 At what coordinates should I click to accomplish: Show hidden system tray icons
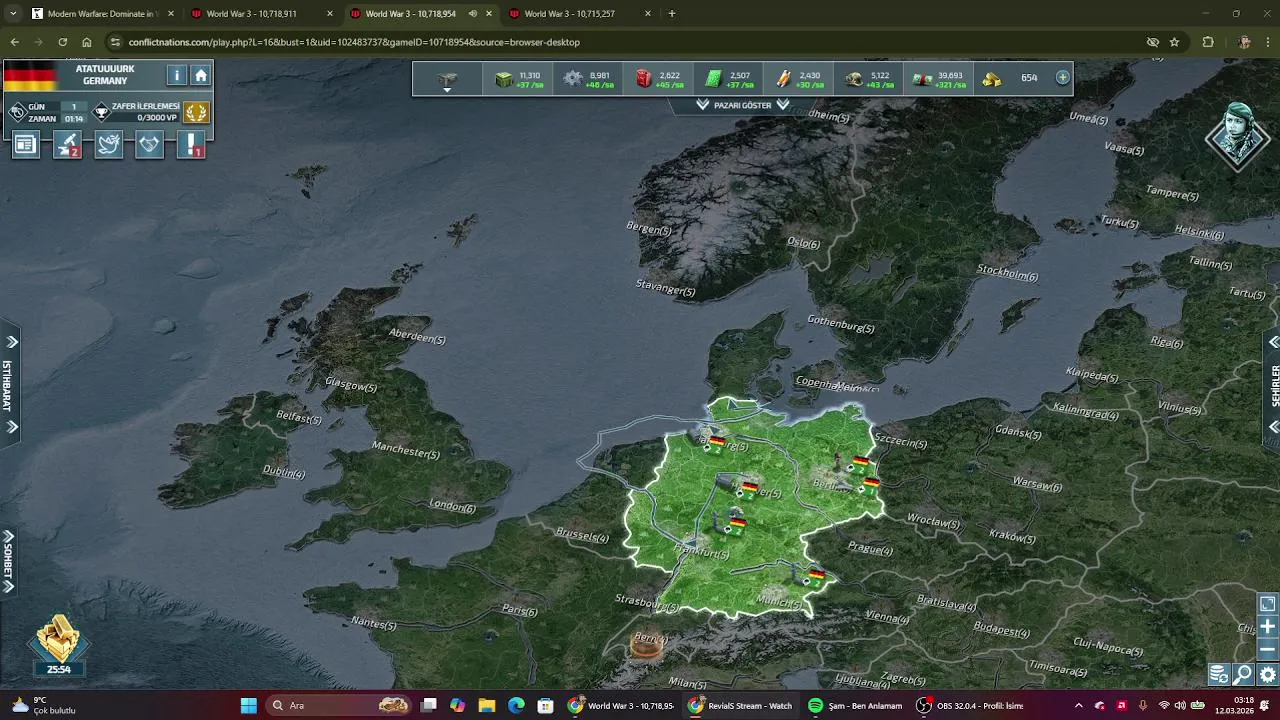(x=1078, y=705)
